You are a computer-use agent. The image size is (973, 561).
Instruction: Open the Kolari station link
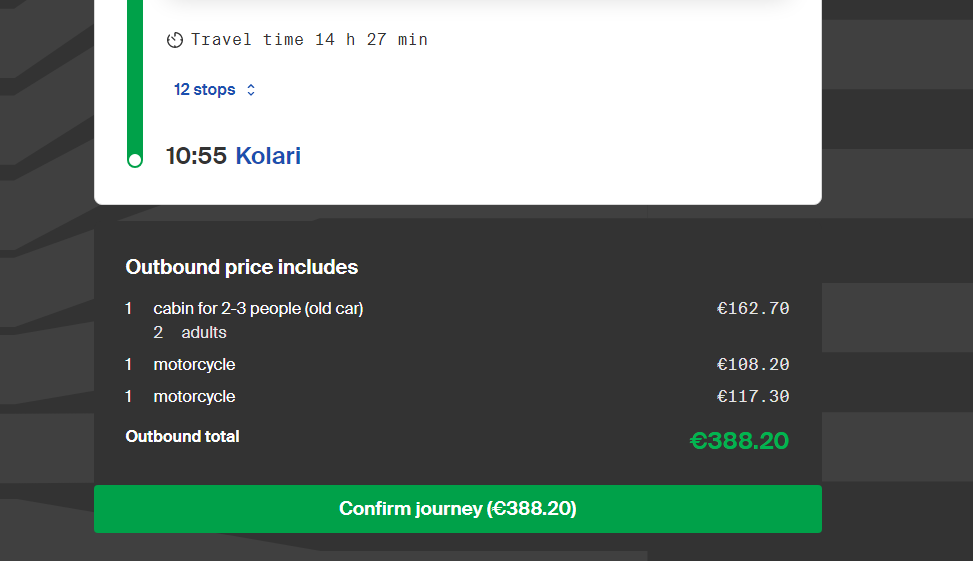point(268,156)
